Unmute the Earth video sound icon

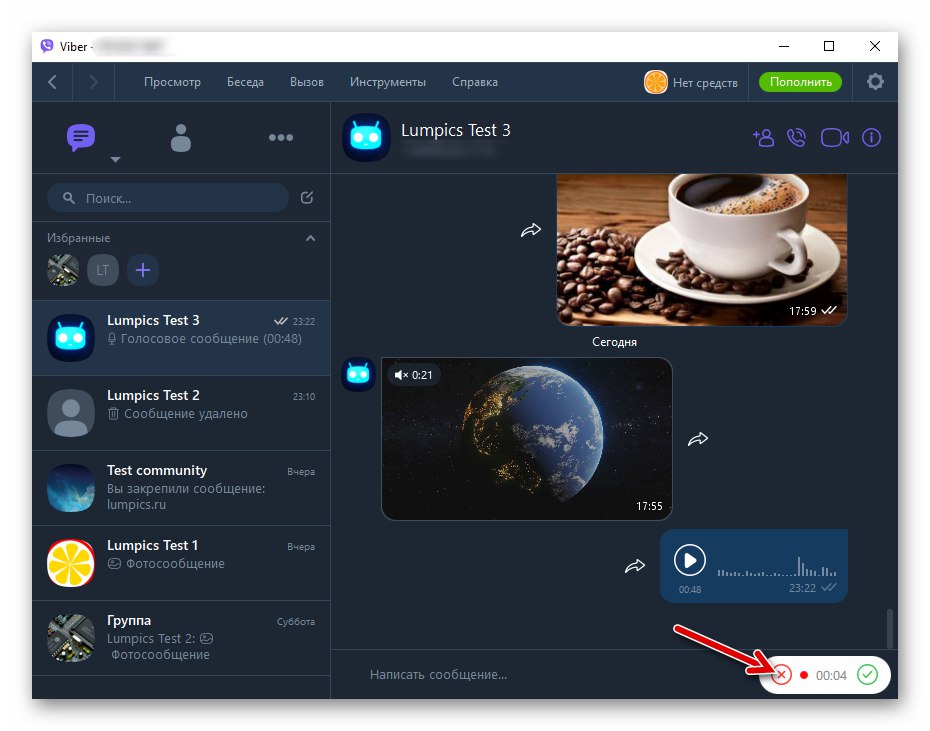pyautogui.click(x=401, y=375)
